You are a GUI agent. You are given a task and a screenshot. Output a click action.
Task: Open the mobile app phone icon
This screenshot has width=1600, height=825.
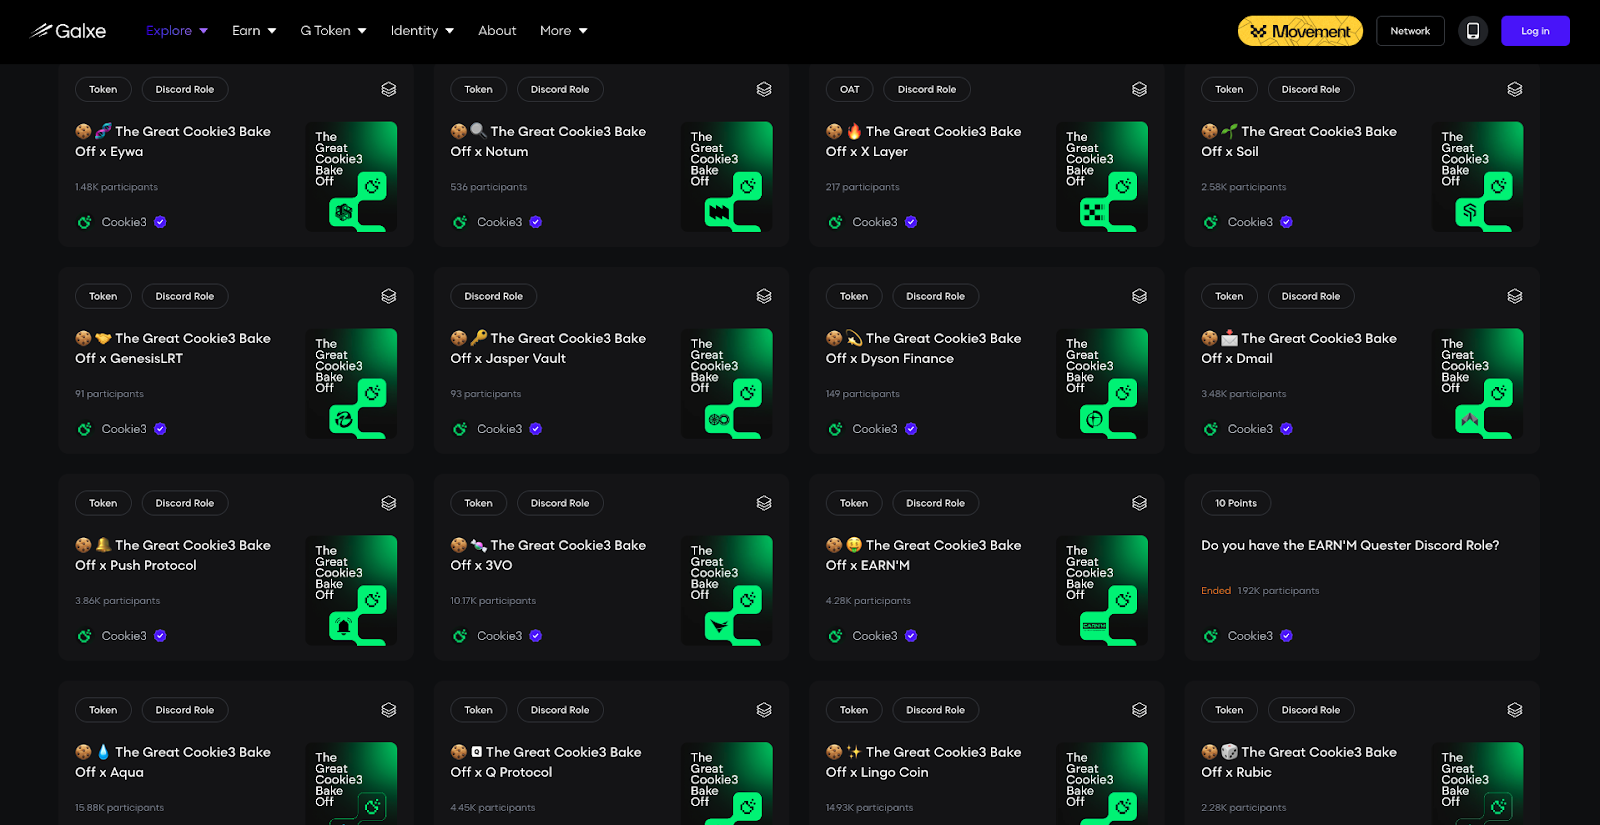click(1473, 31)
